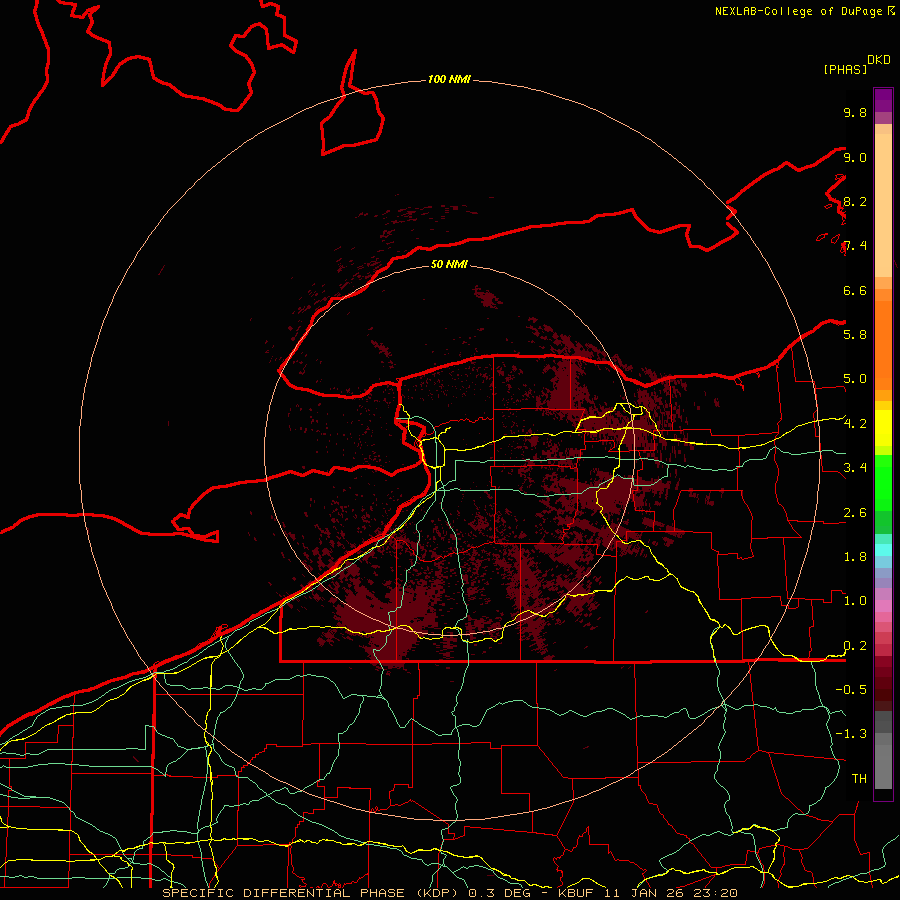Screen dimensions: 900x900
Task: Click the [PHAS] label above the color scale
Action: [x=845, y=69]
